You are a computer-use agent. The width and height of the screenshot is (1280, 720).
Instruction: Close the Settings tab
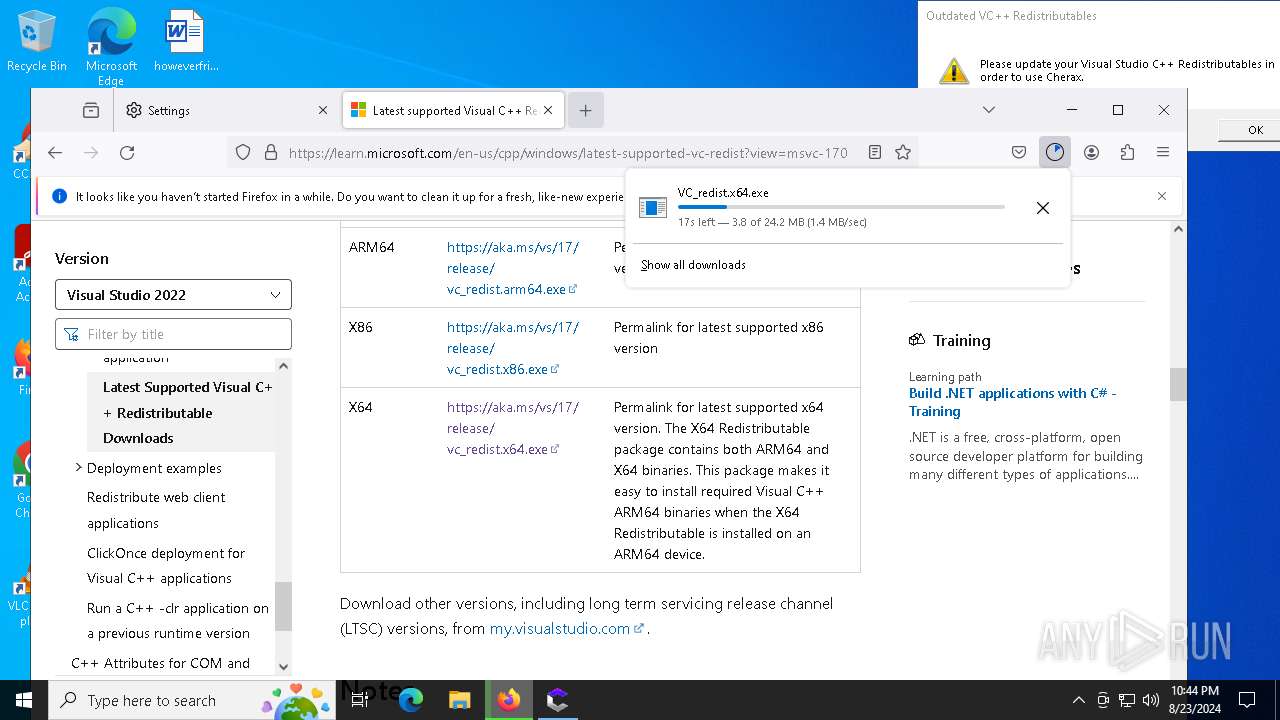323,110
